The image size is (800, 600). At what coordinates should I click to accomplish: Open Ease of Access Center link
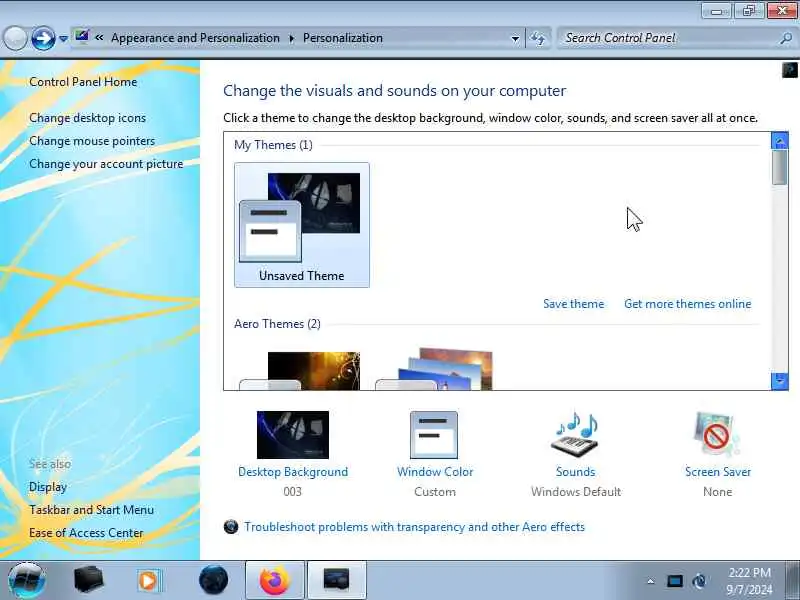coord(86,533)
